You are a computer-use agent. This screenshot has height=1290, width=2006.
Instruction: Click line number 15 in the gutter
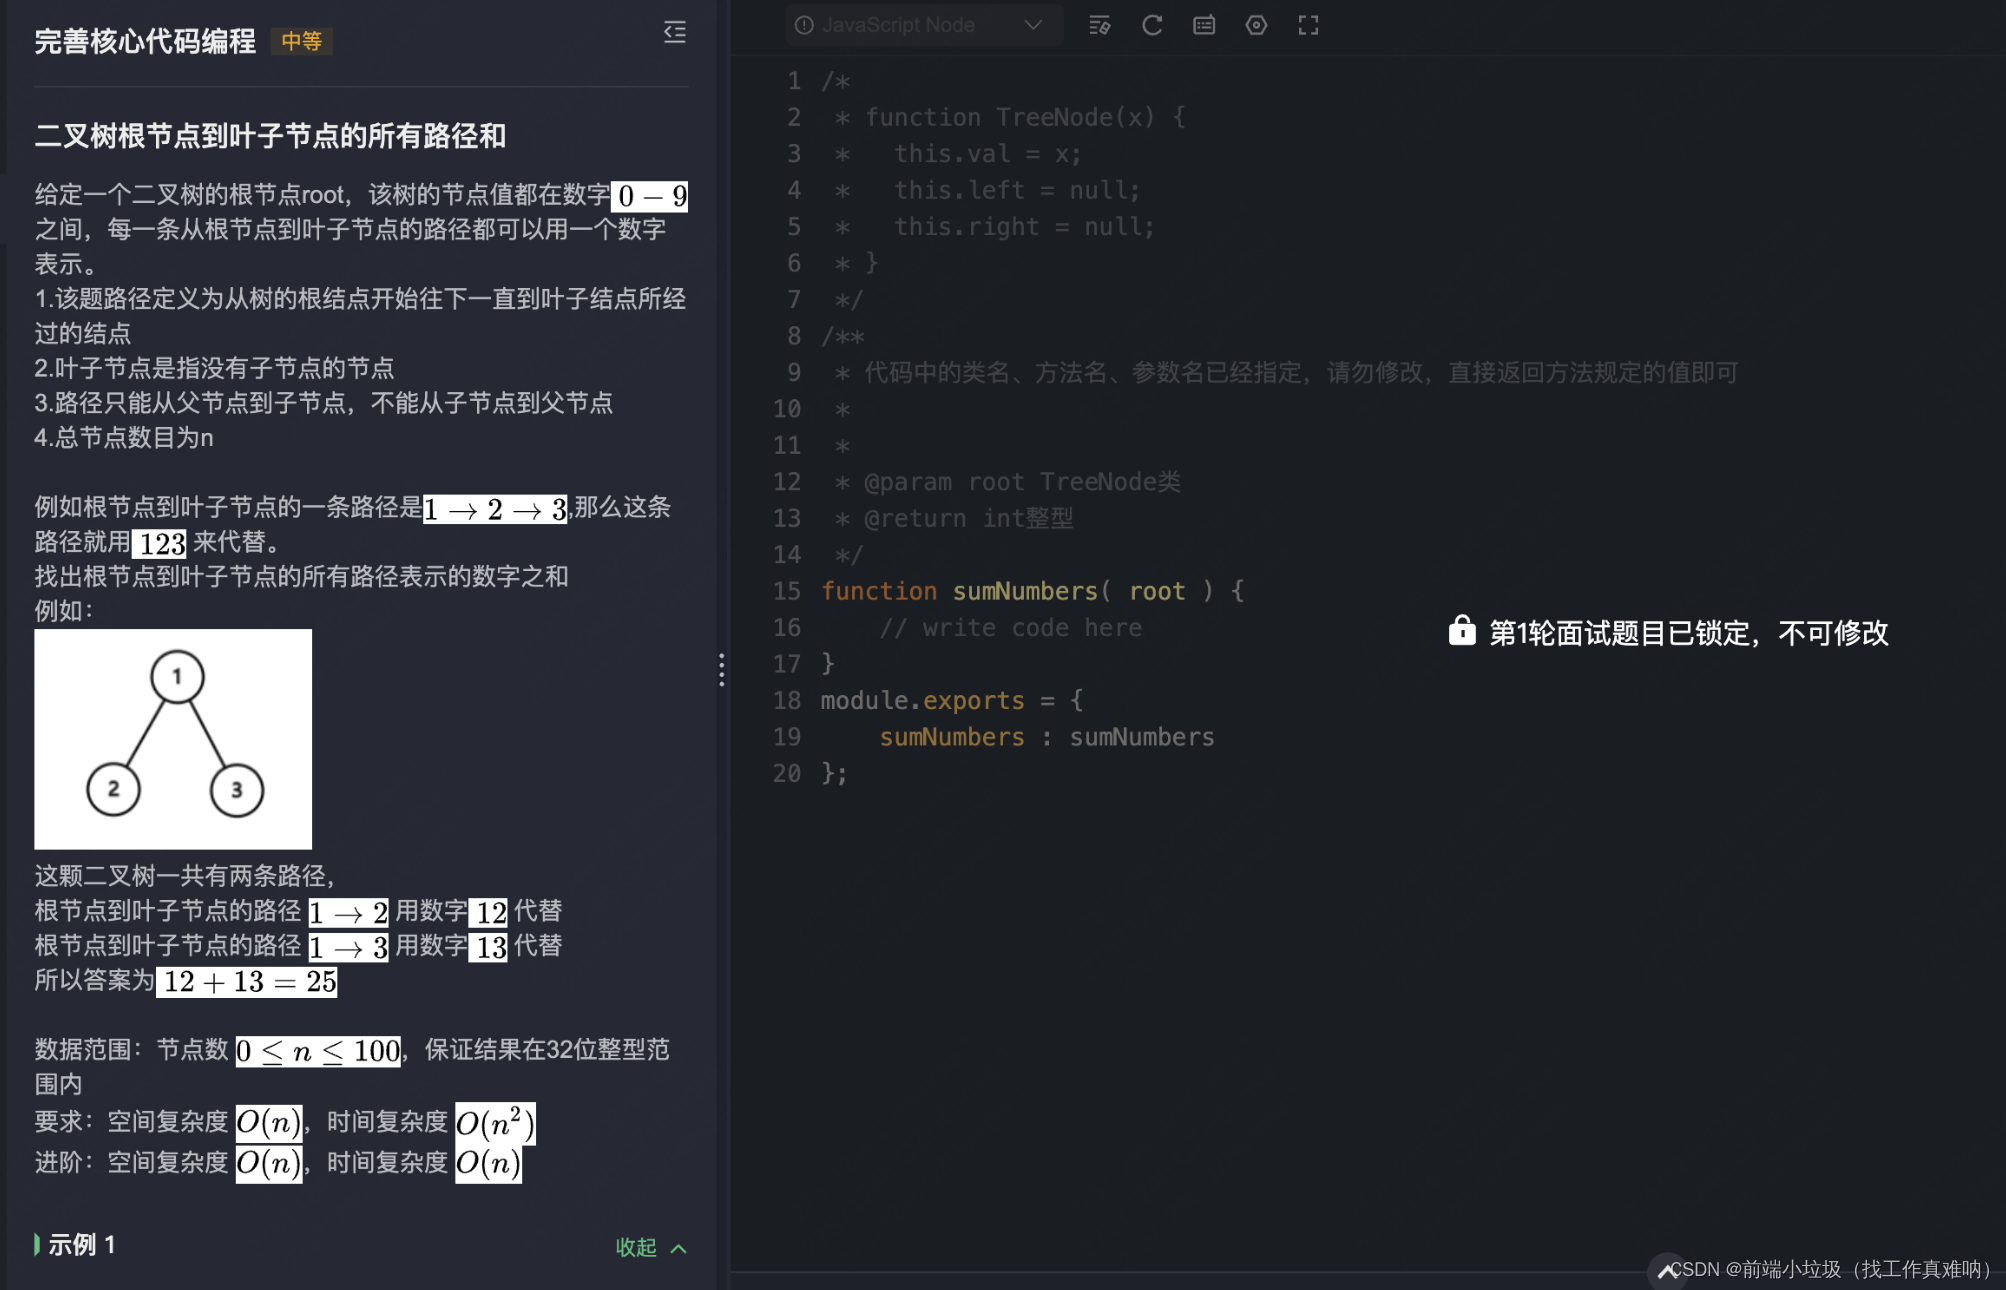787,591
